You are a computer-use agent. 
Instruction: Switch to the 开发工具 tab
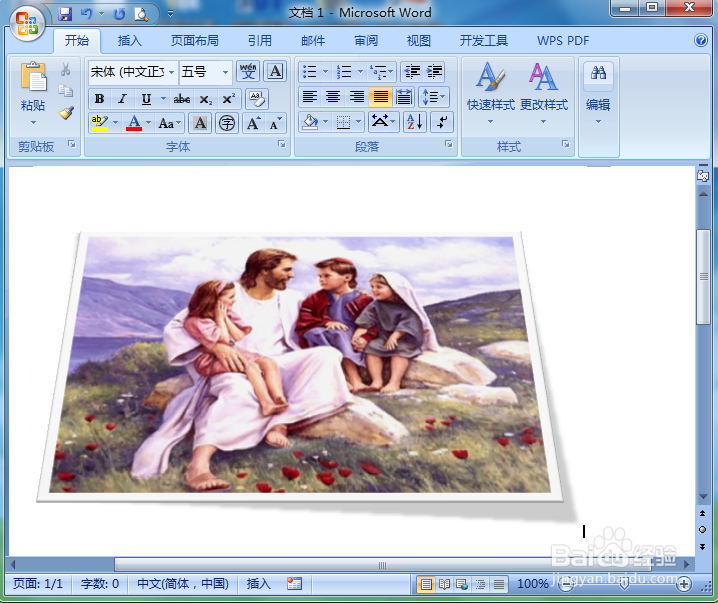[x=484, y=41]
